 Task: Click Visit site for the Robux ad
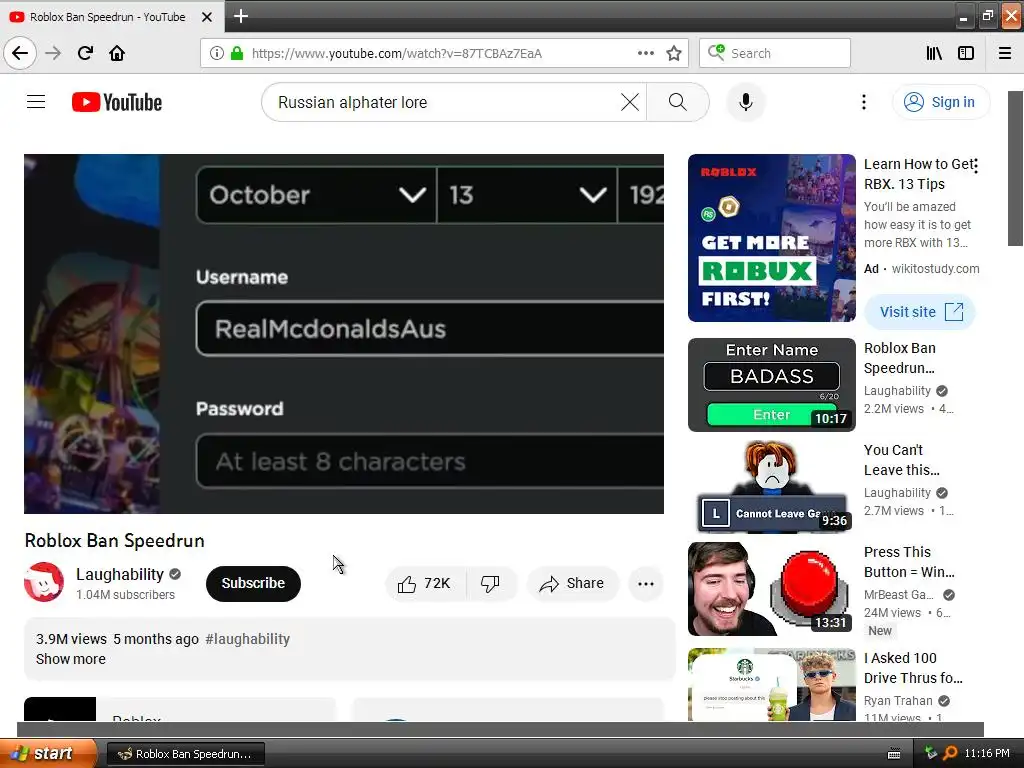pyautogui.click(x=920, y=312)
